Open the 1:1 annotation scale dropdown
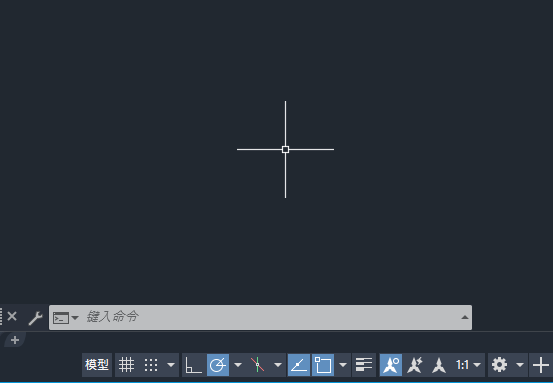 point(468,365)
